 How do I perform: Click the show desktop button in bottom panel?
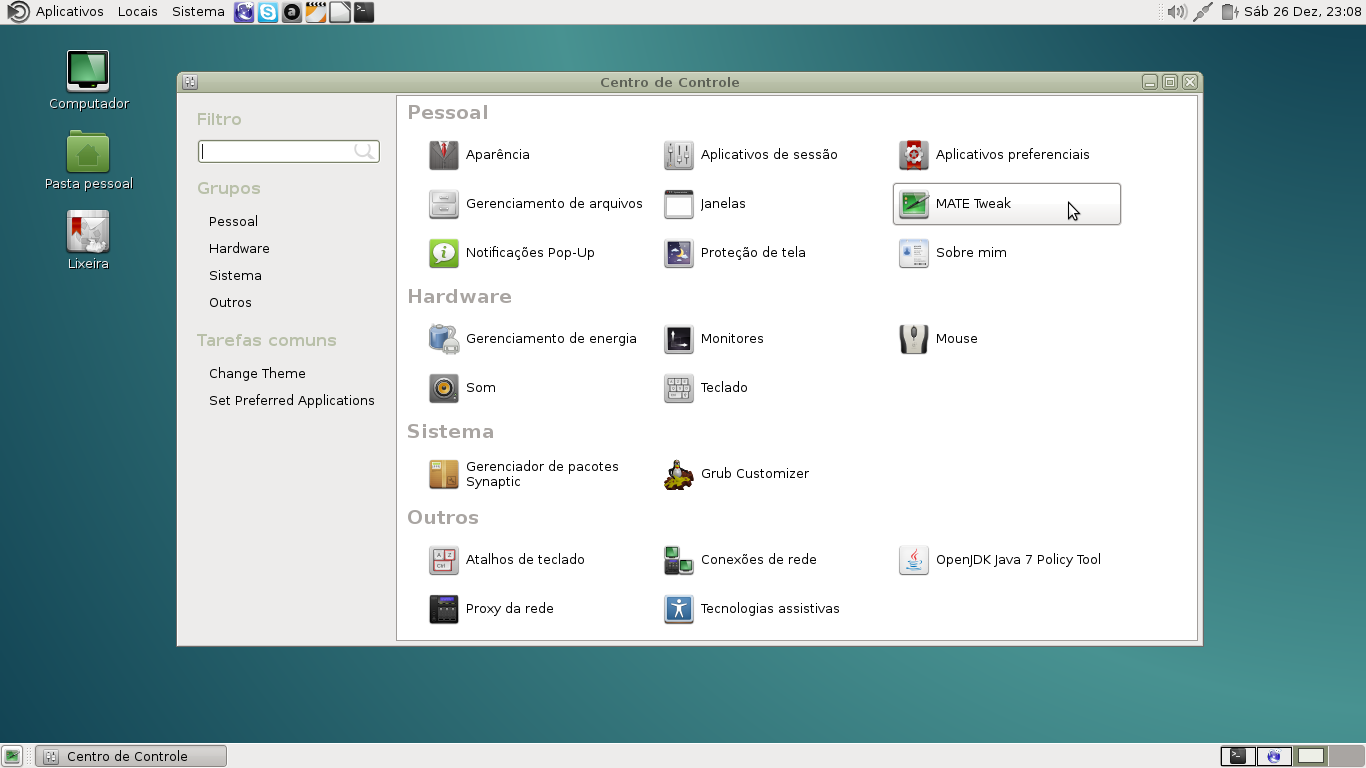point(12,756)
